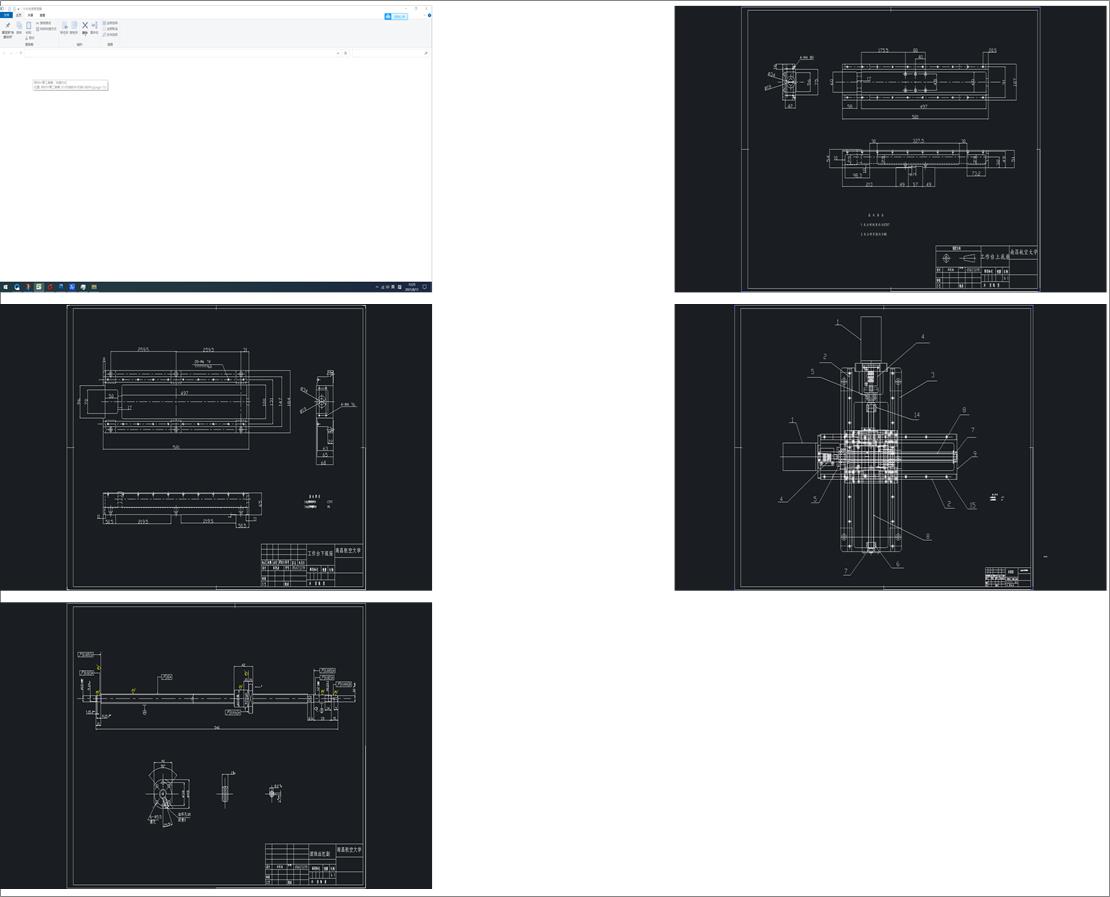Switch to the Home ribbon tab
The width and height of the screenshot is (1110, 897).
coord(18,15)
